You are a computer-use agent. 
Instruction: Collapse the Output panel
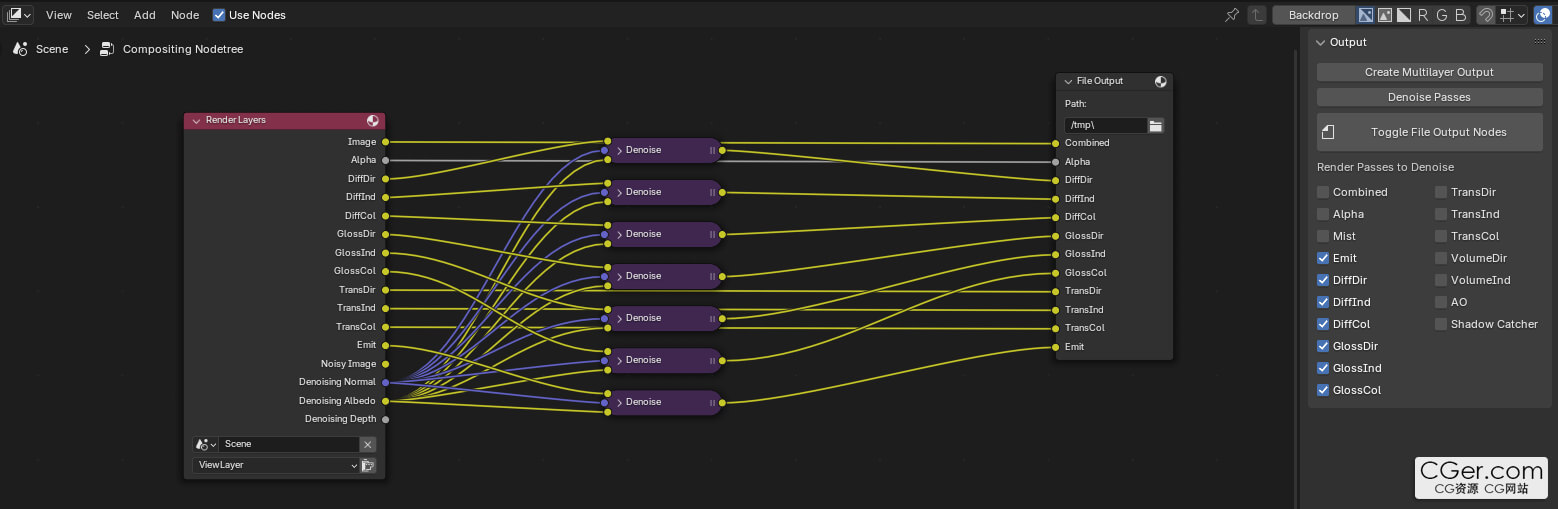(x=1320, y=42)
